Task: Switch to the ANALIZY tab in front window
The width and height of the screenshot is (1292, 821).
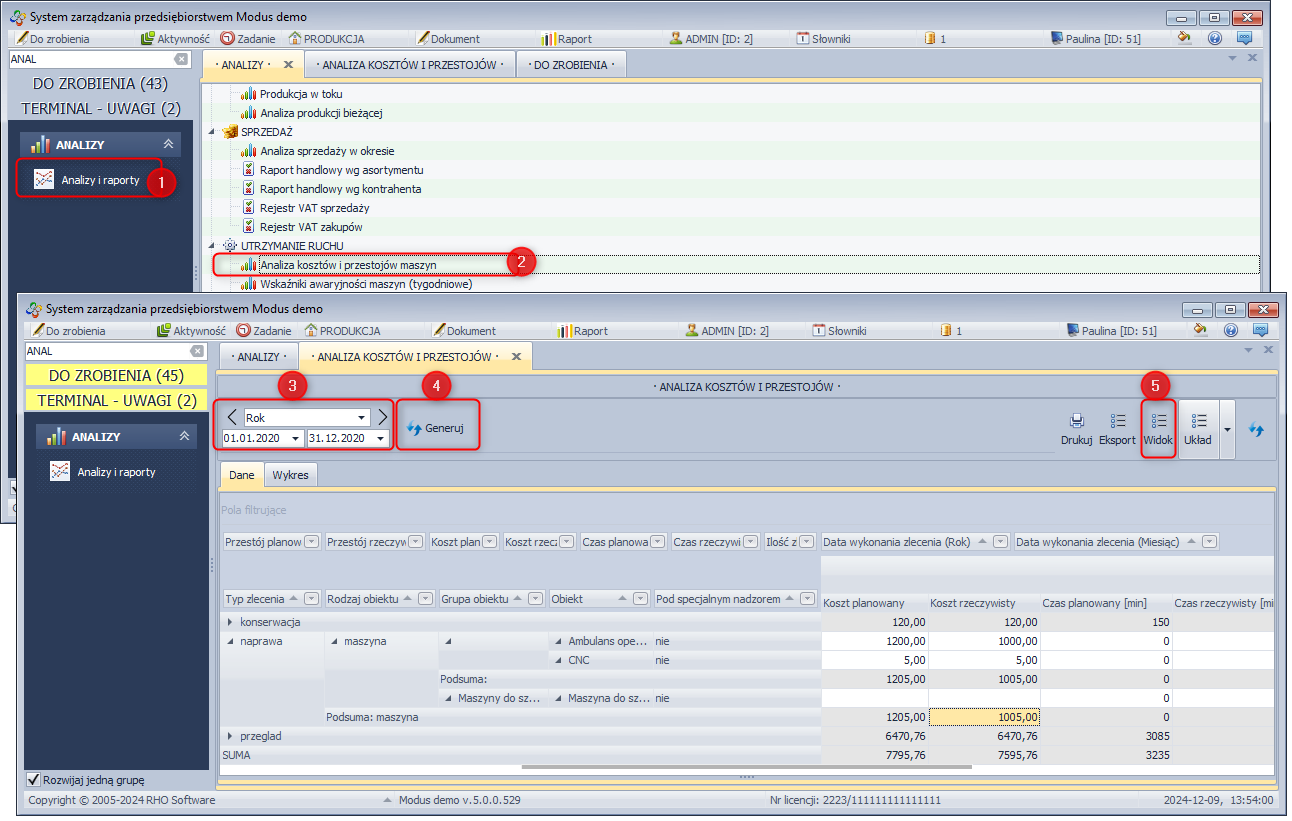Action: tap(258, 357)
